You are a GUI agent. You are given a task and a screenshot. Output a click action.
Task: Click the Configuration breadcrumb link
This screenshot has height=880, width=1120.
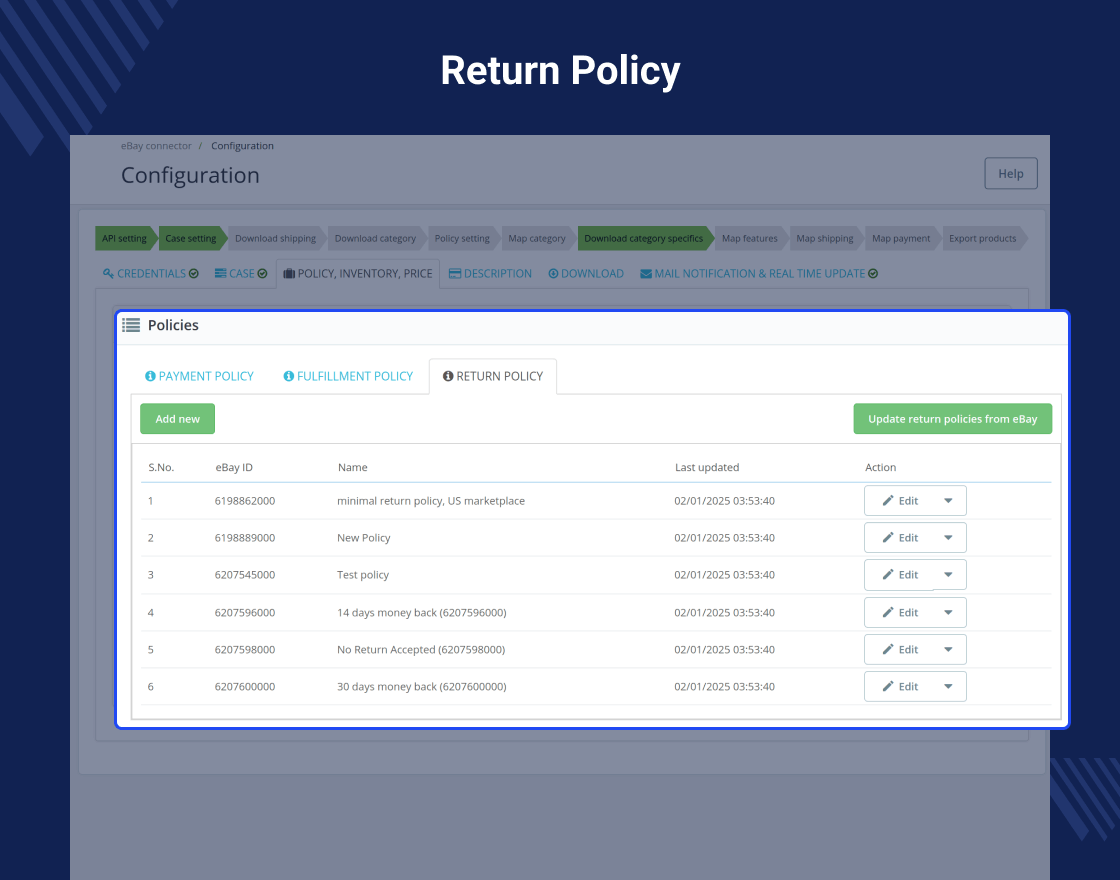click(x=242, y=146)
